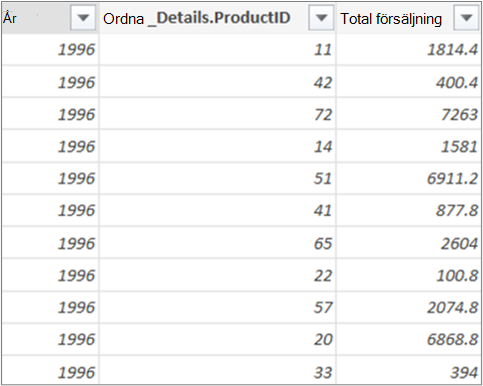This screenshot has width=483, height=386.
Task: Select the 400.4 sales cell
Action: point(409,82)
